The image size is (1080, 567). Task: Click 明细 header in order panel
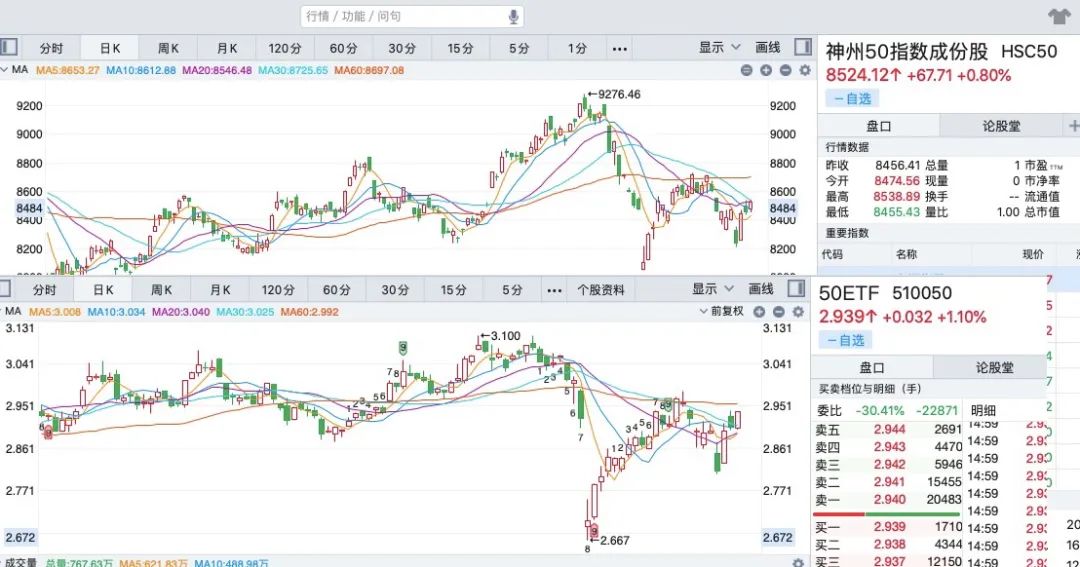[x=984, y=411]
